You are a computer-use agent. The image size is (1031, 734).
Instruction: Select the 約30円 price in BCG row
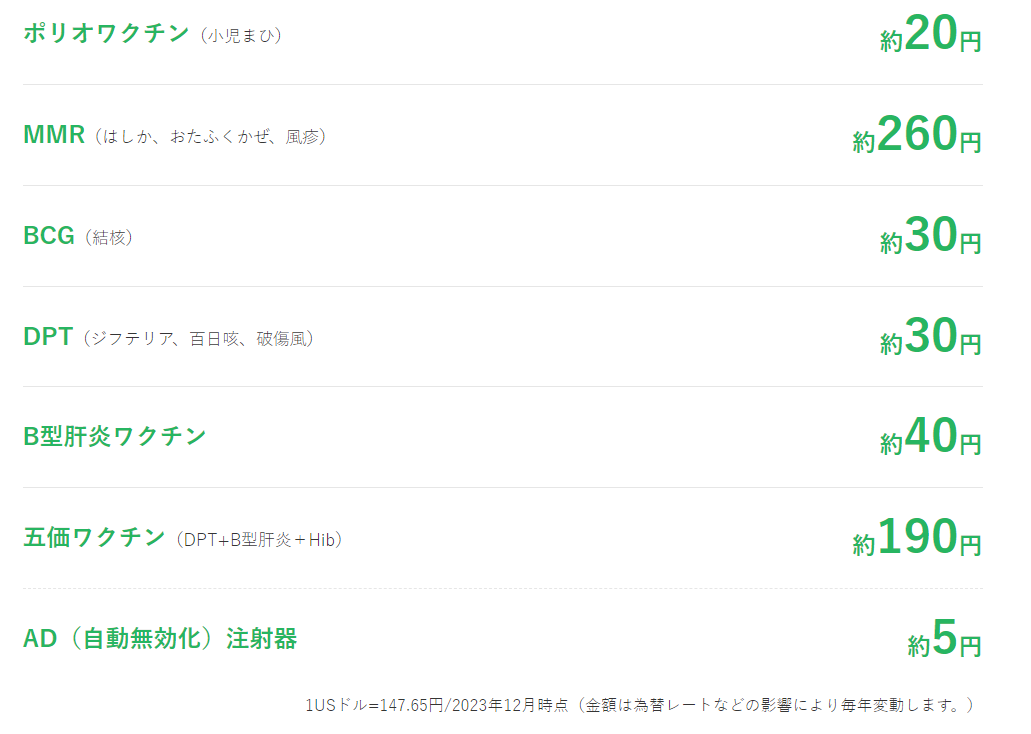click(x=930, y=235)
